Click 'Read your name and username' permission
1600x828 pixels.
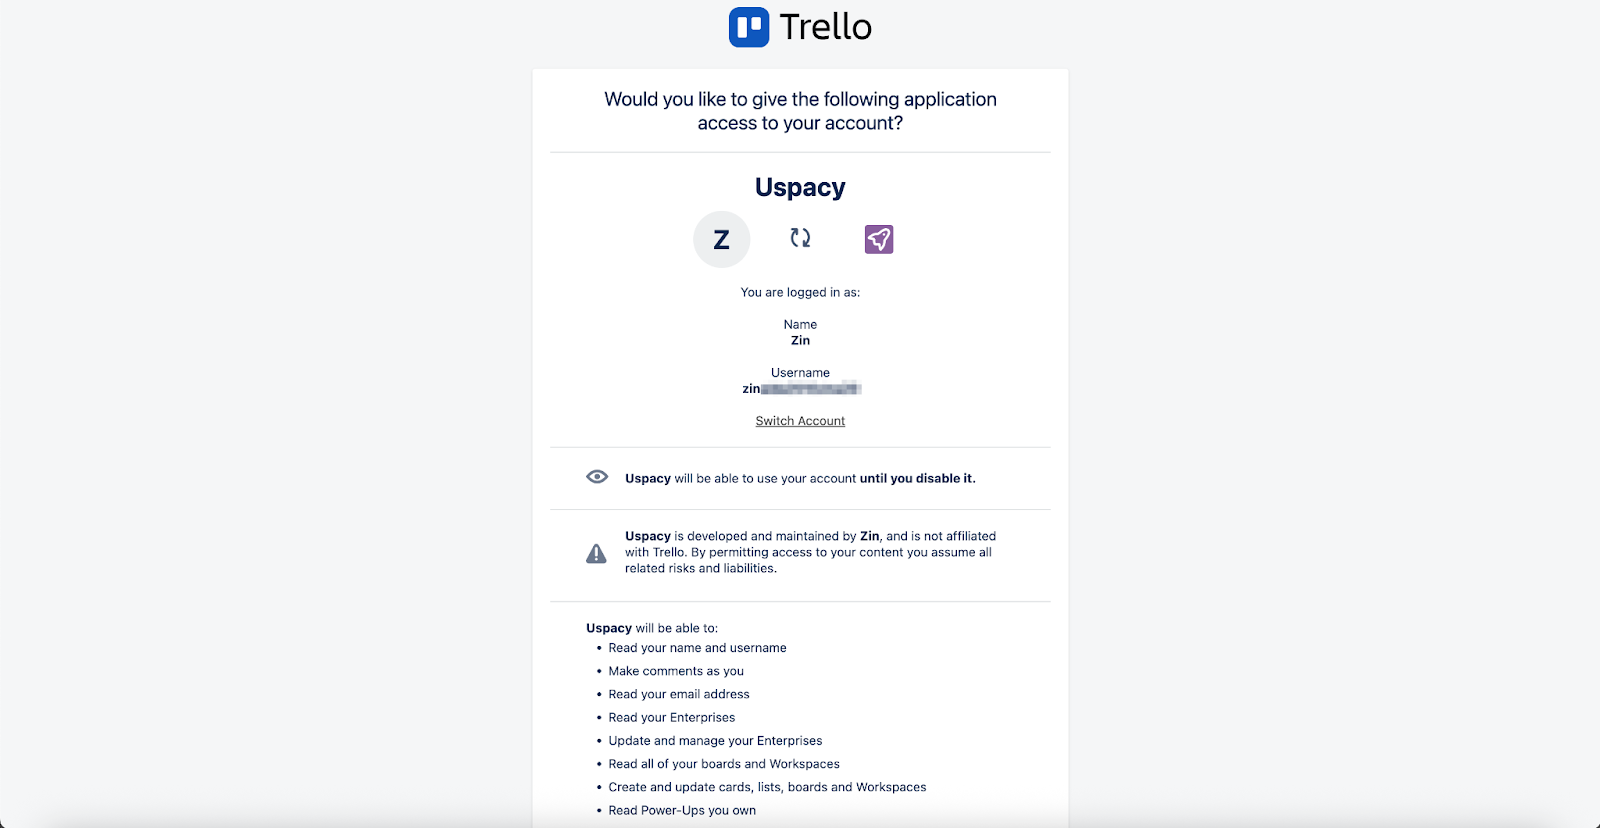click(x=697, y=648)
